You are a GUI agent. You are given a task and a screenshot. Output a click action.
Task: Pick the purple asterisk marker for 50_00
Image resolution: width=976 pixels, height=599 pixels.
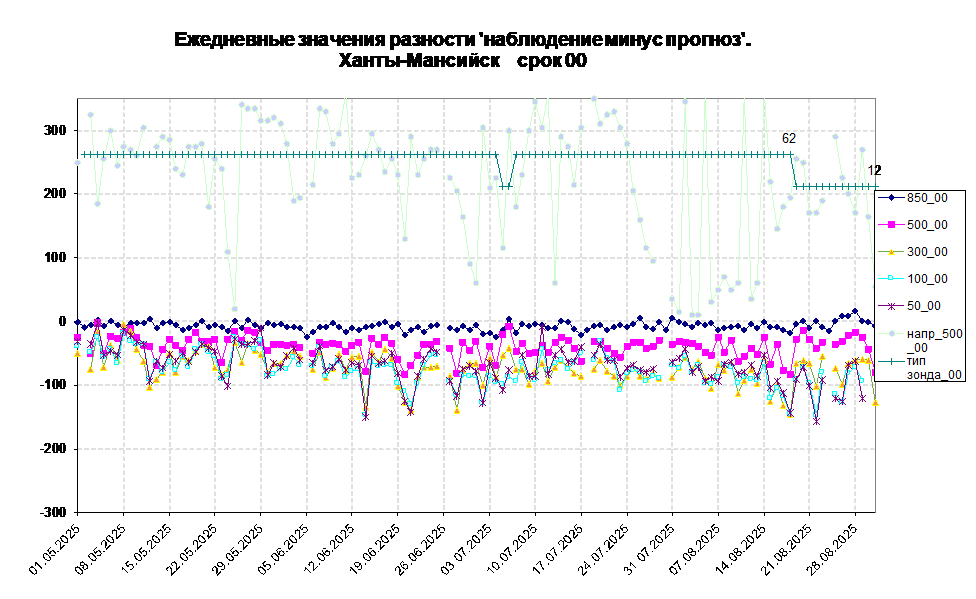(x=891, y=306)
